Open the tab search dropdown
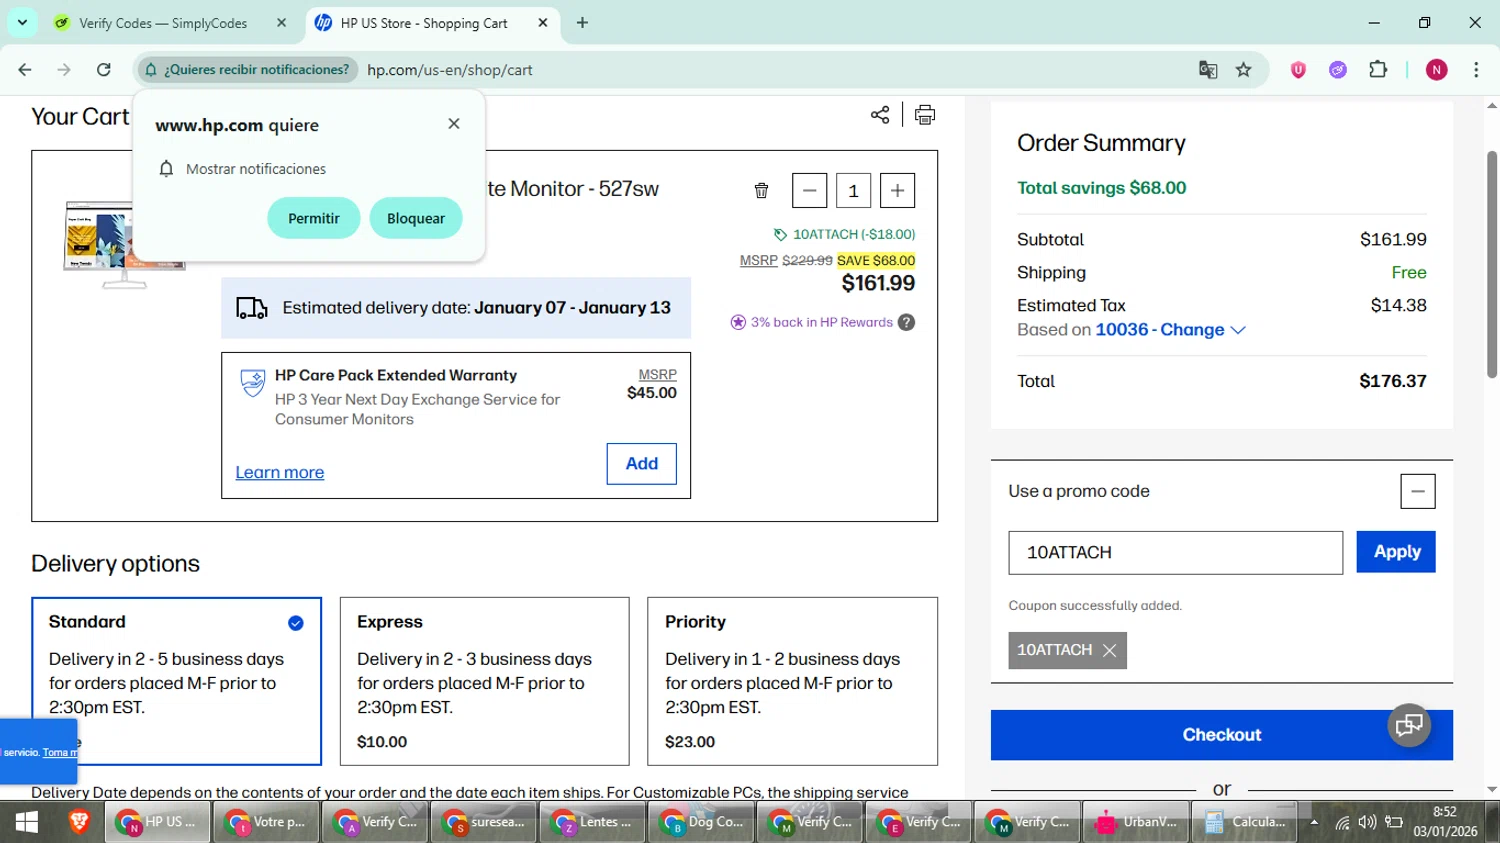This screenshot has height=843, width=1500. 22,22
